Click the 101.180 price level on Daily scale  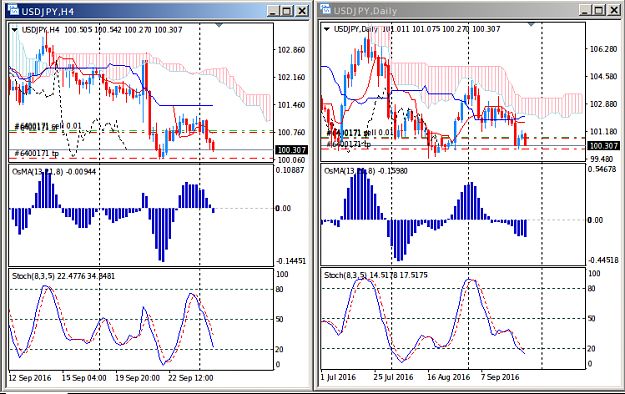coord(603,132)
